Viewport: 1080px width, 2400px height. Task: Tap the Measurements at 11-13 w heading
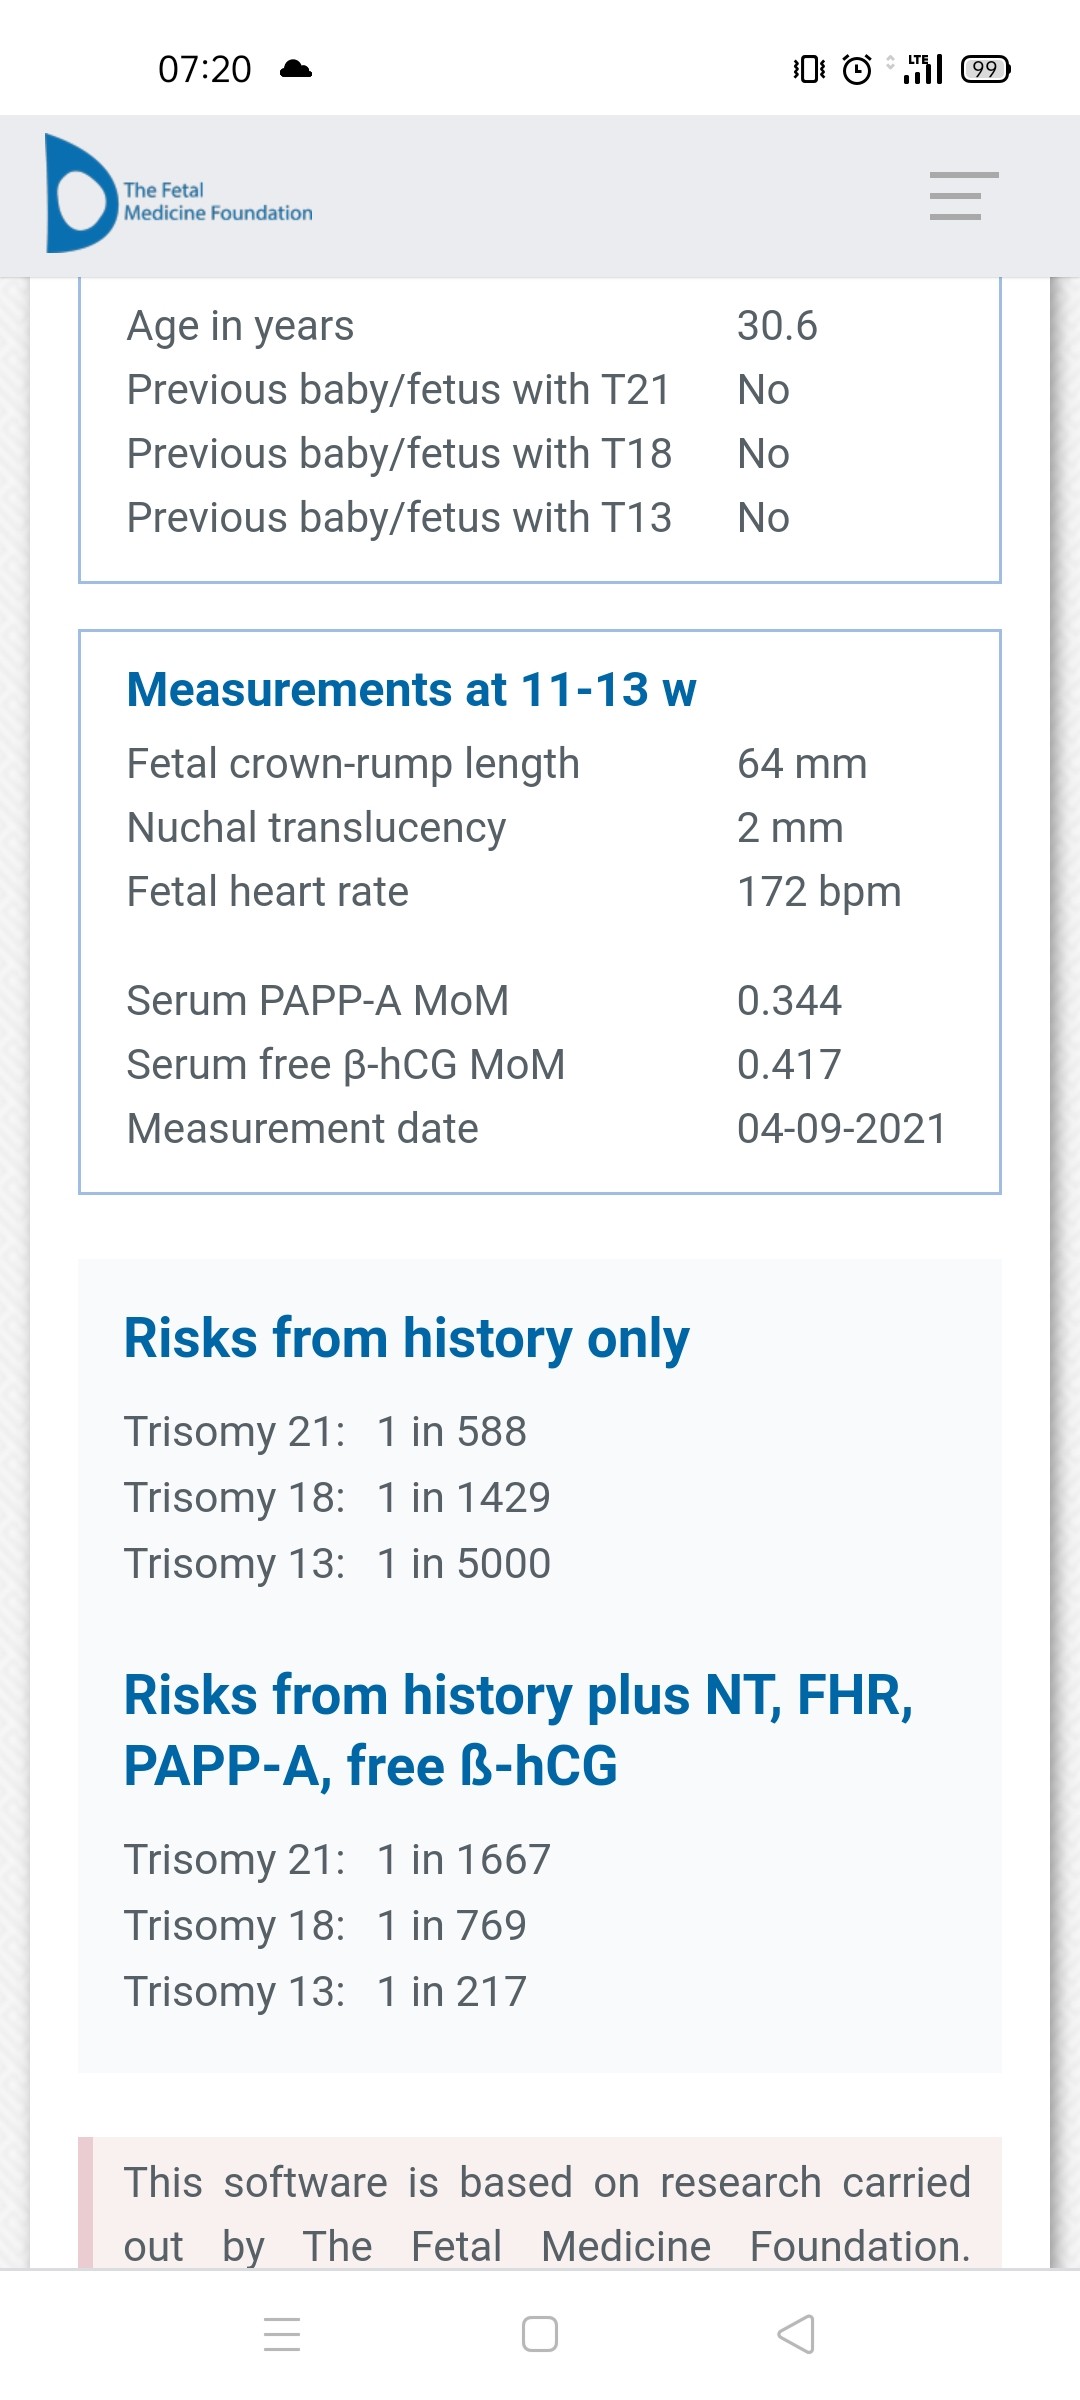click(x=411, y=690)
